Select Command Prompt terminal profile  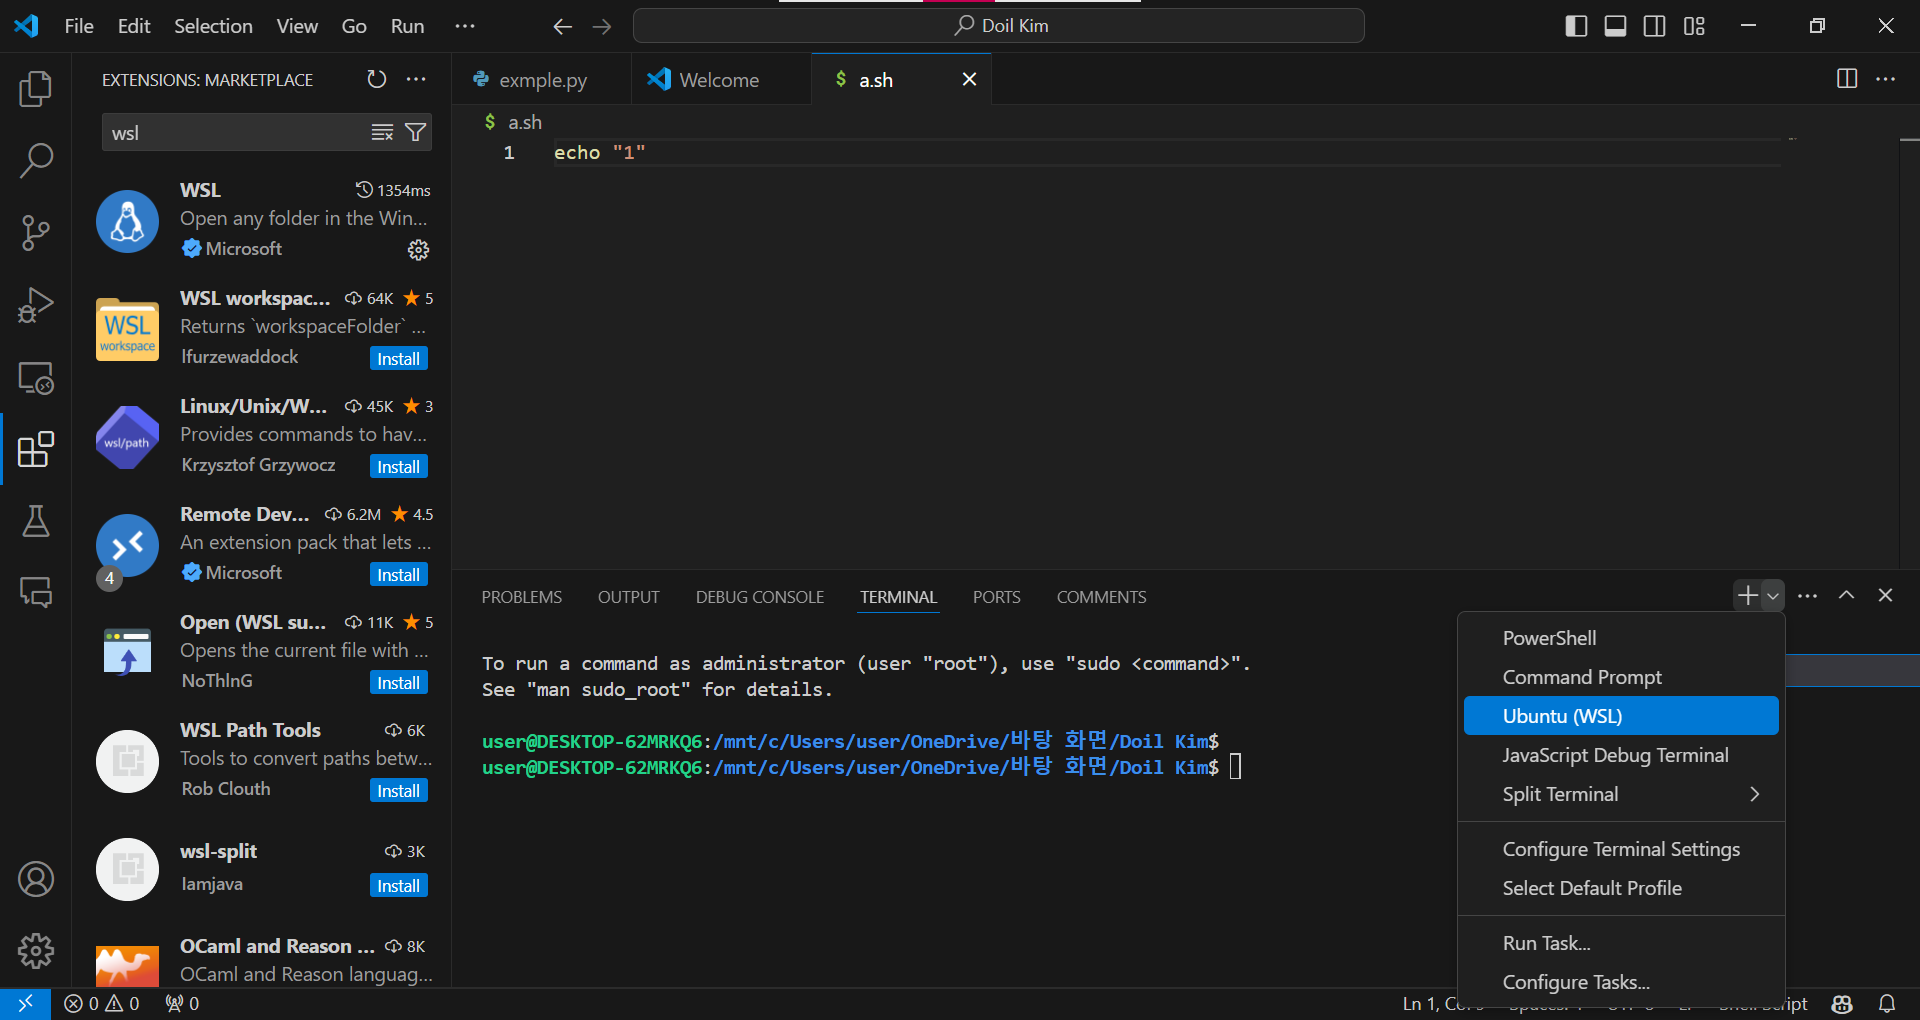click(1621, 677)
